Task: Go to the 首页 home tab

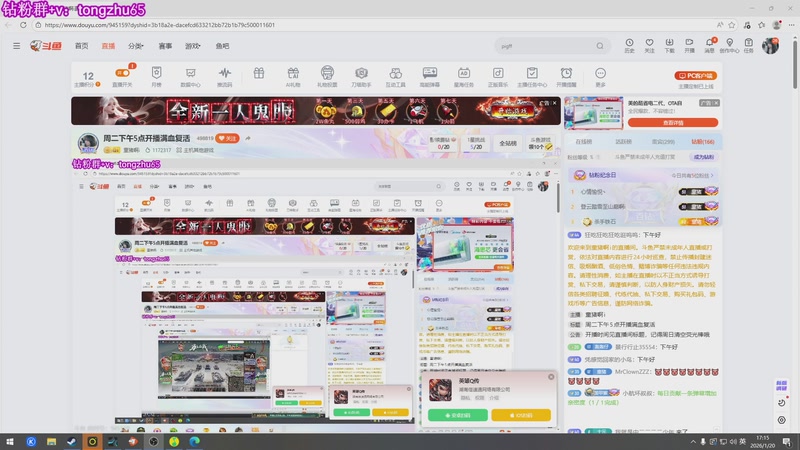Action: tap(82, 46)
